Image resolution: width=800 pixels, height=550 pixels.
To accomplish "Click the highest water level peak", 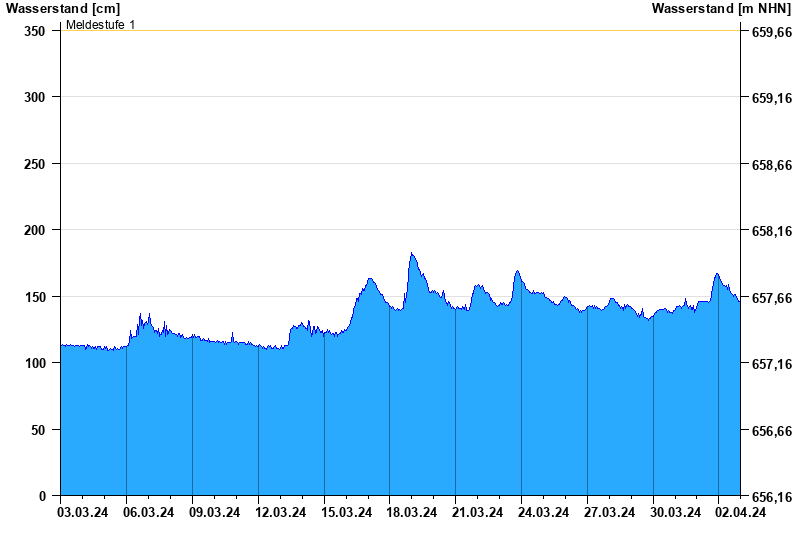I will [x=411, y=254].
